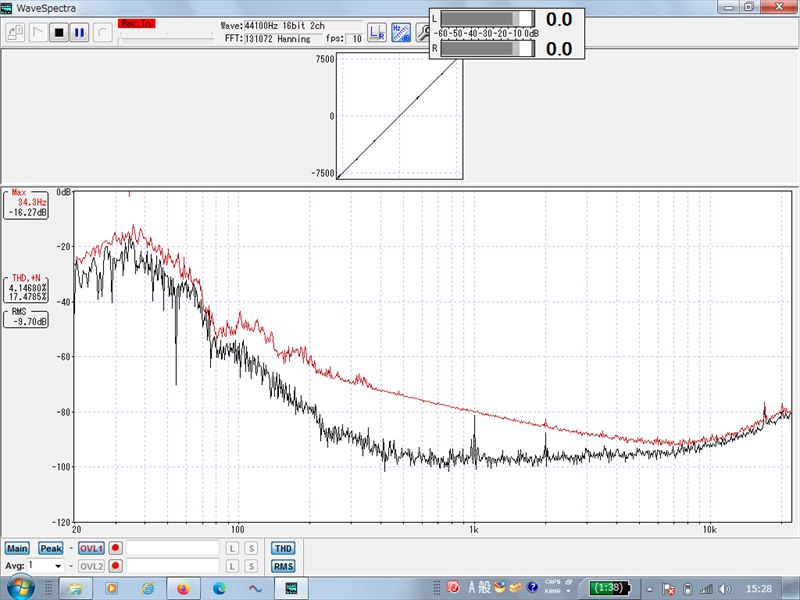
Task: Click the OVL2 record red dot
Action: pyautogui.click(x=116, y=566)
